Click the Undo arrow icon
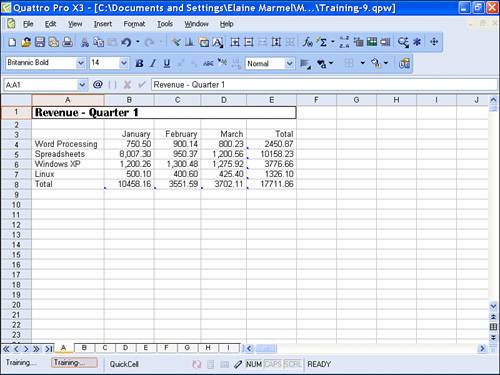This screenshot has width=500, height=375. click(x=126, y=42)
